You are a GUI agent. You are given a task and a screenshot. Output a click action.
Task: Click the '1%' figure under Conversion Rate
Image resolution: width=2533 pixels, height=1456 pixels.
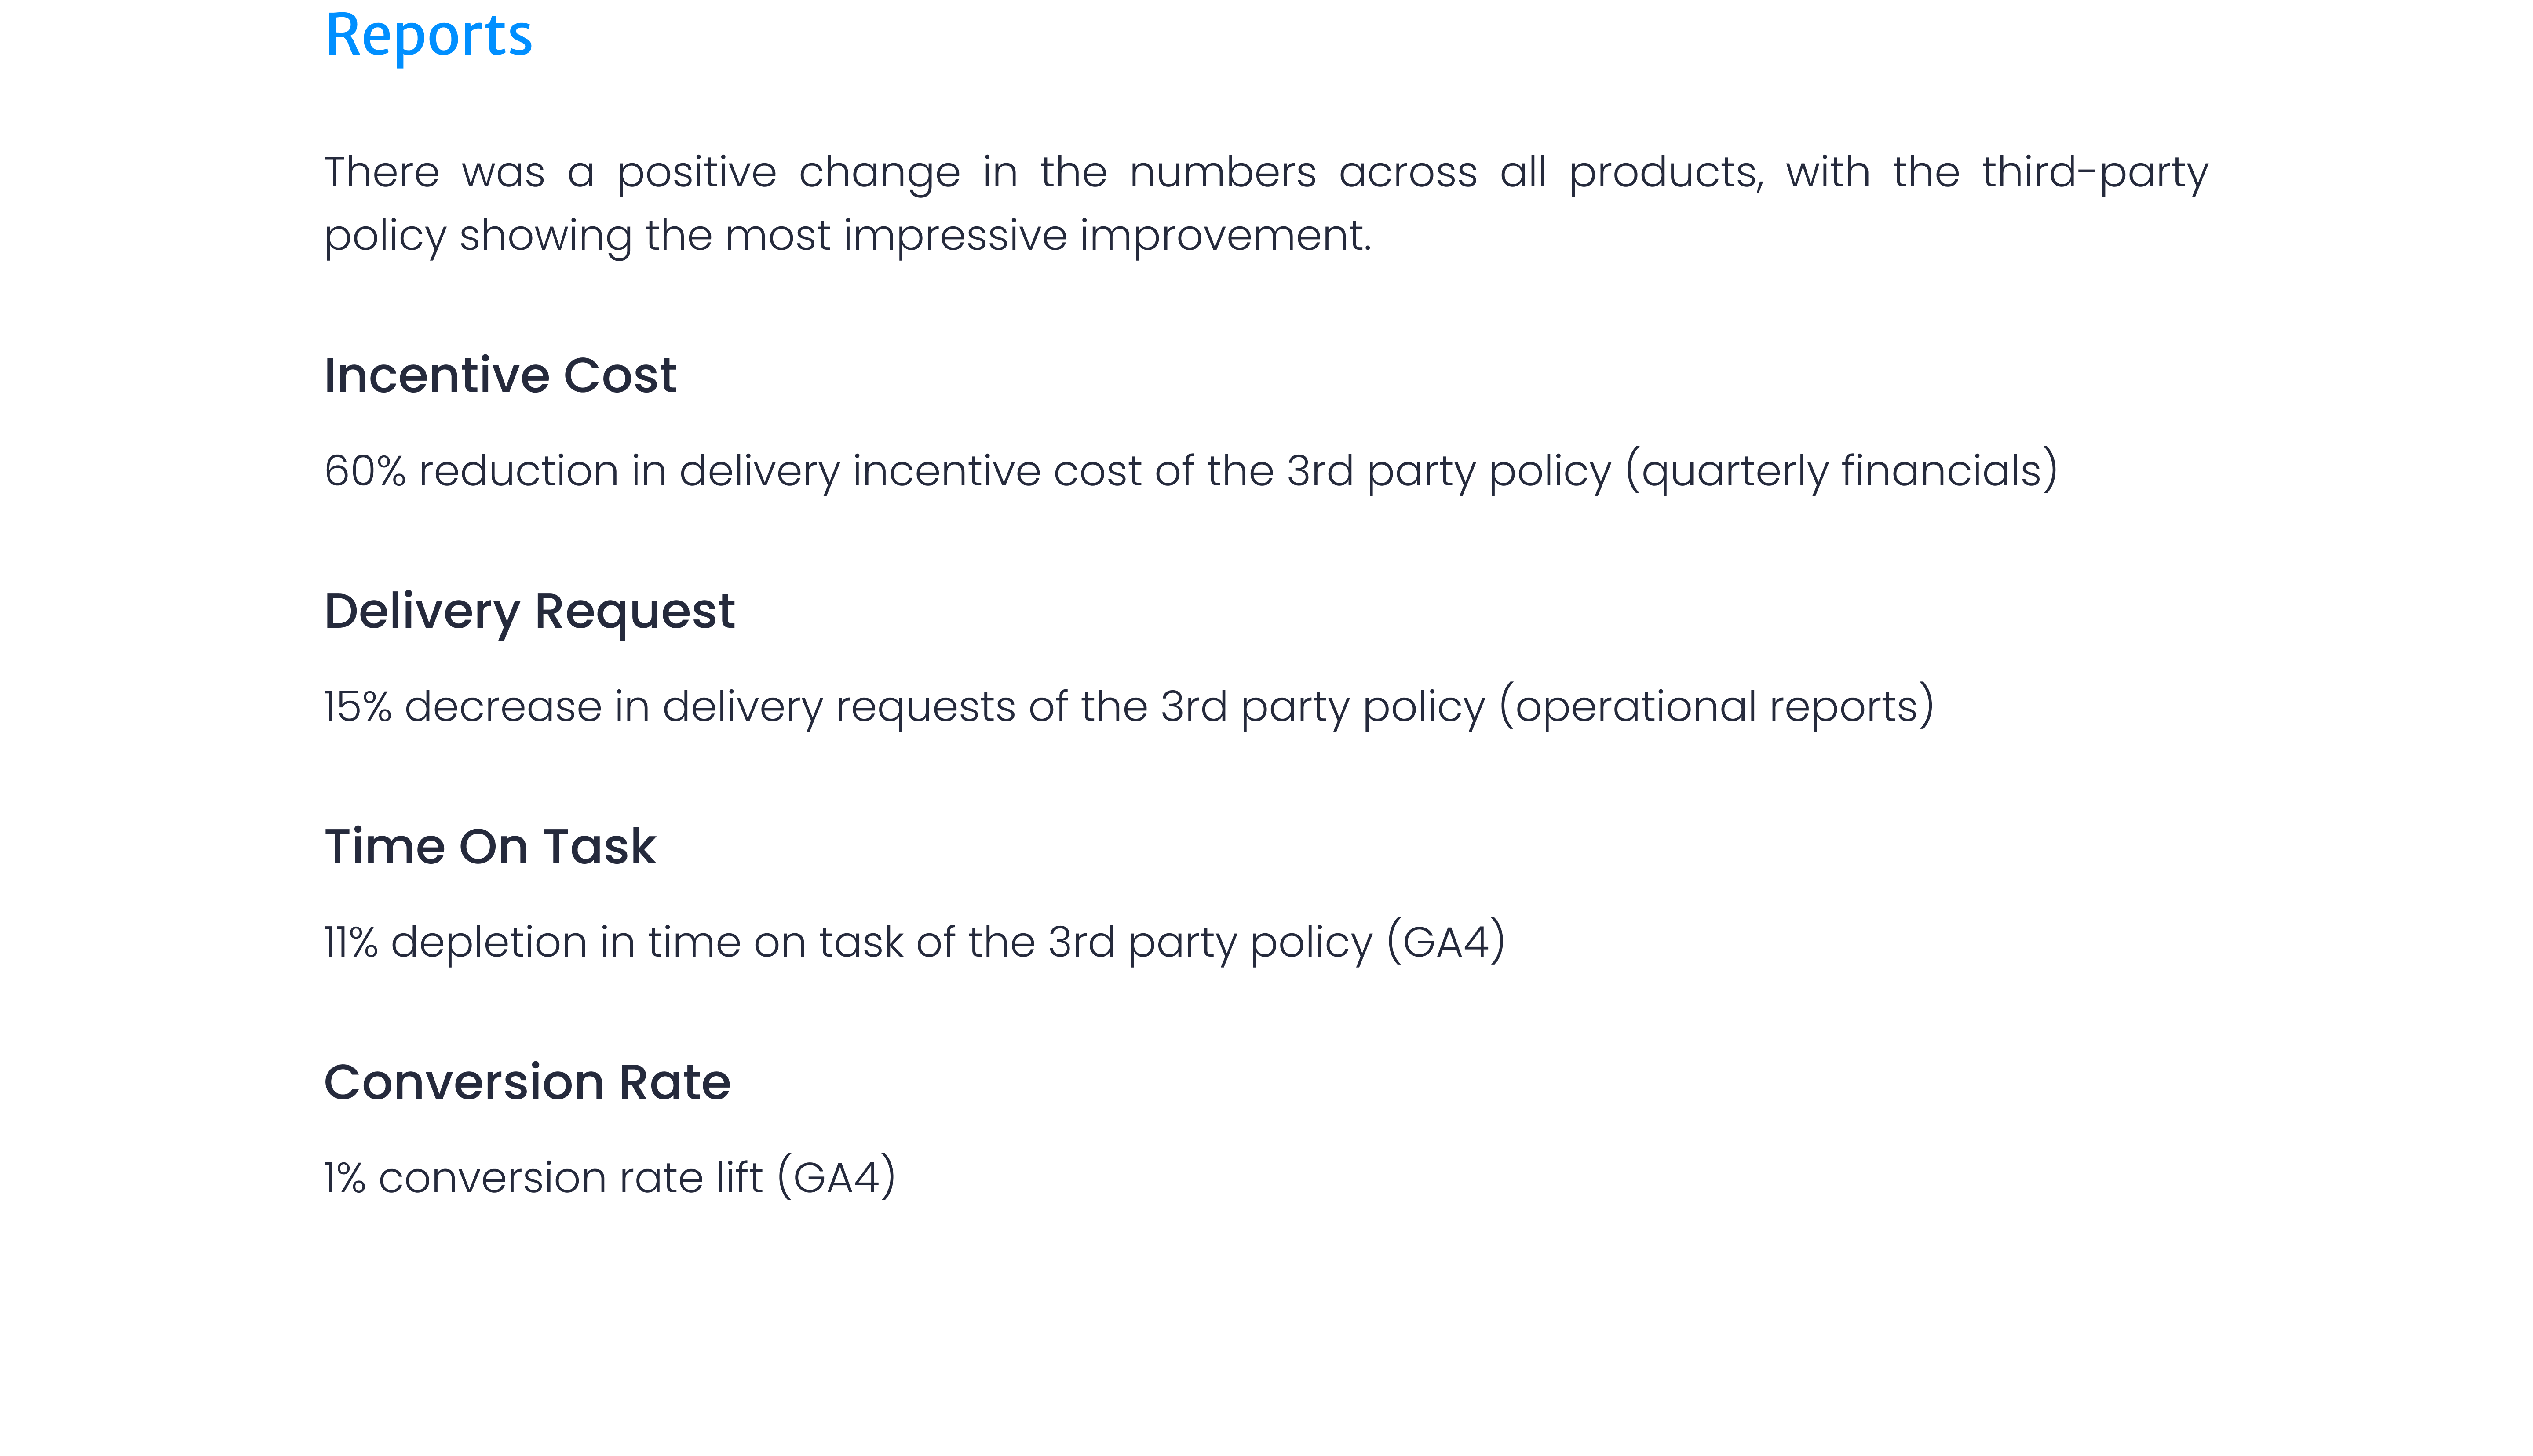(x=344, y=1178)
